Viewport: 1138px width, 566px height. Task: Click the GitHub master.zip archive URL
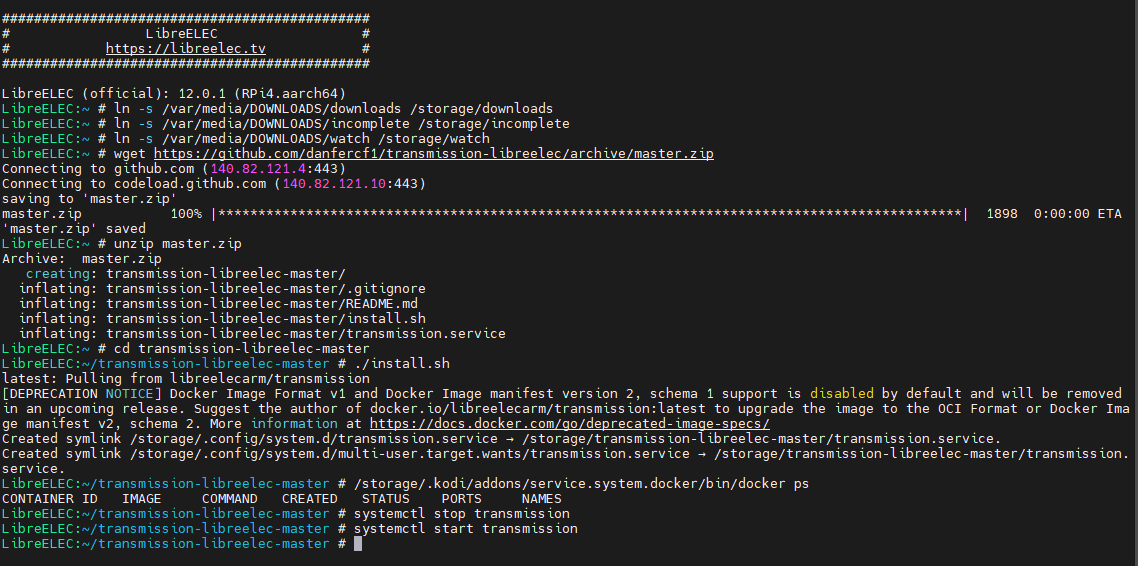[x=433, y=154]
